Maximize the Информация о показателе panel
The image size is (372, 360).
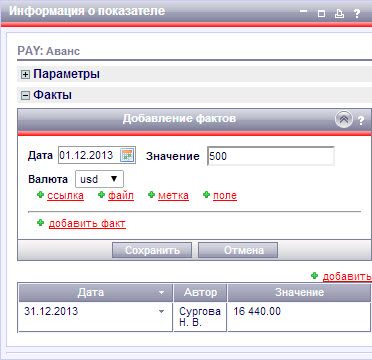[321, 14]
